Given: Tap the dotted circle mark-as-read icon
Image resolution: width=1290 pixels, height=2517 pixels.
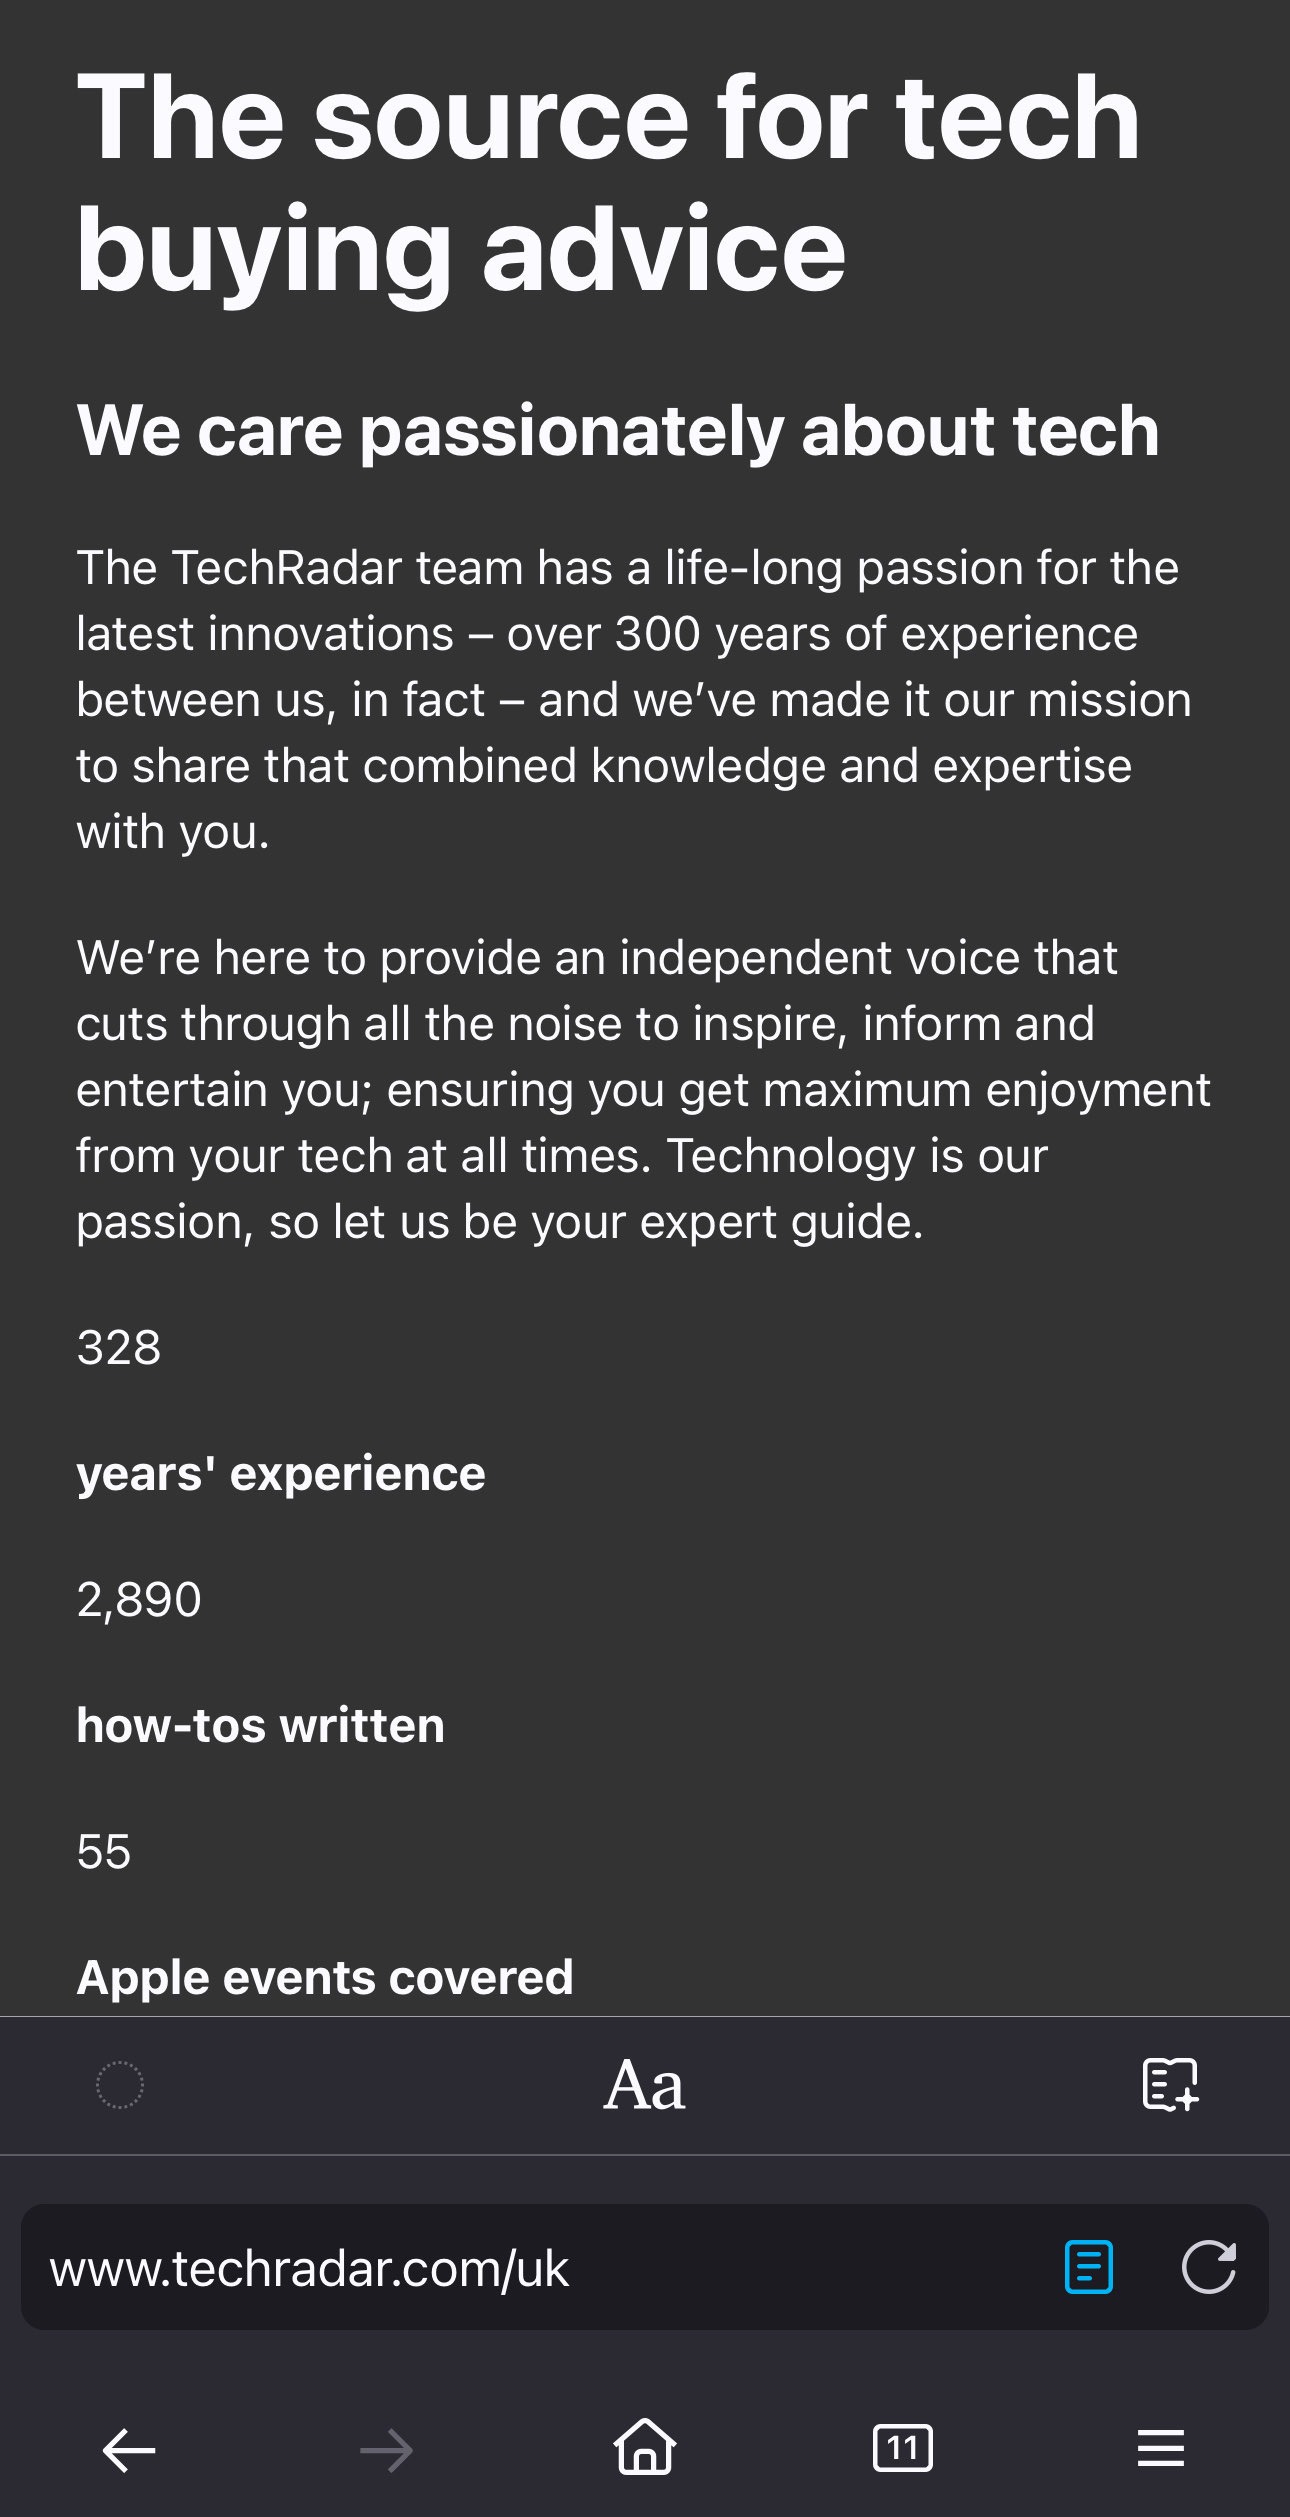Looking at the screenshot, I should (120, 2085).
